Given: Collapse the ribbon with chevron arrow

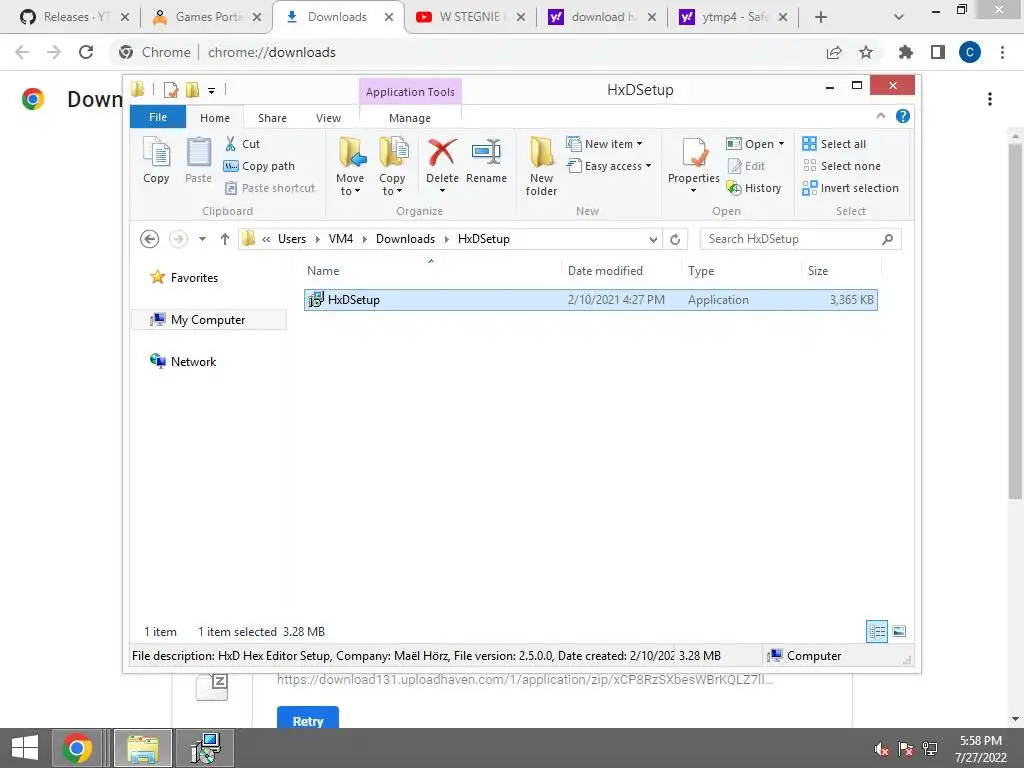Looking at the screenshot, I should (880, 116).
